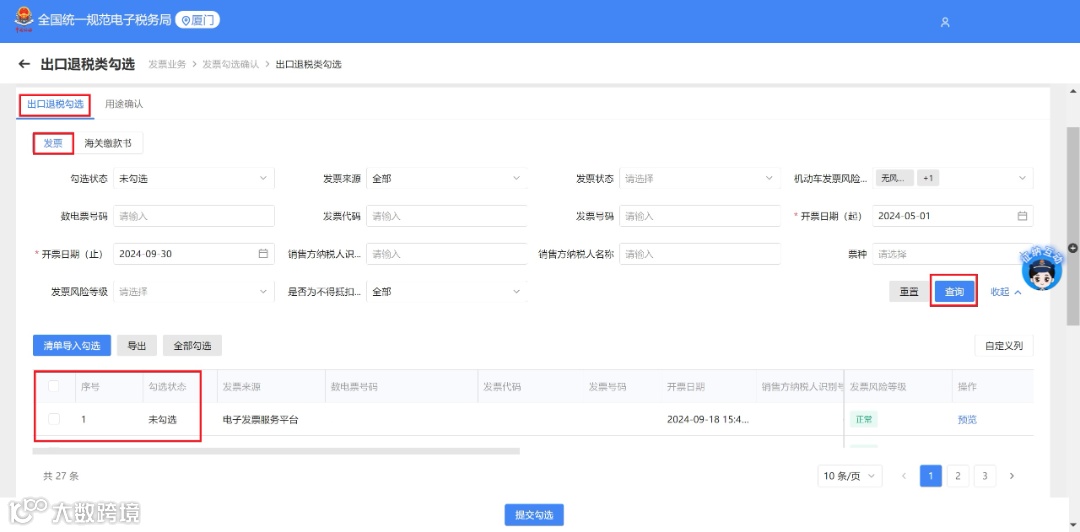Click the black plus circle at right edge
Screen dimensions: 1080x532
point(1072,247)
